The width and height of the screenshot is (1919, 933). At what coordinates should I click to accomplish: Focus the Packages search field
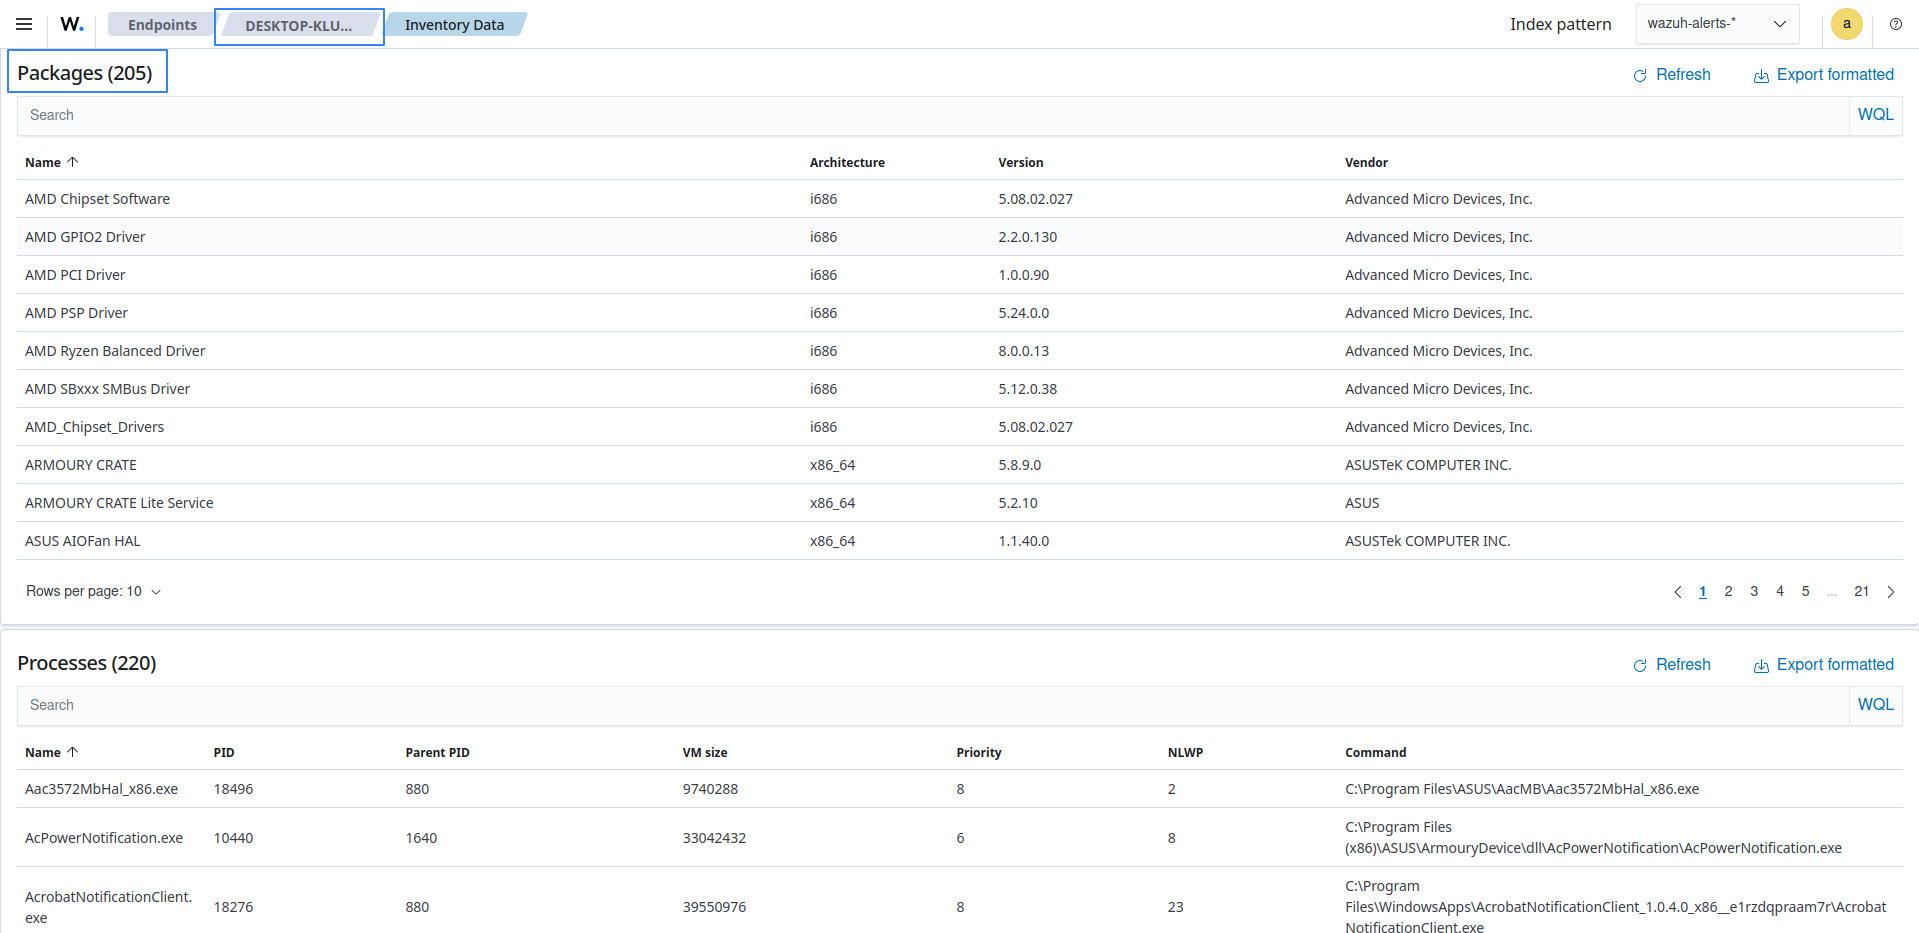[x=933, y=115]
